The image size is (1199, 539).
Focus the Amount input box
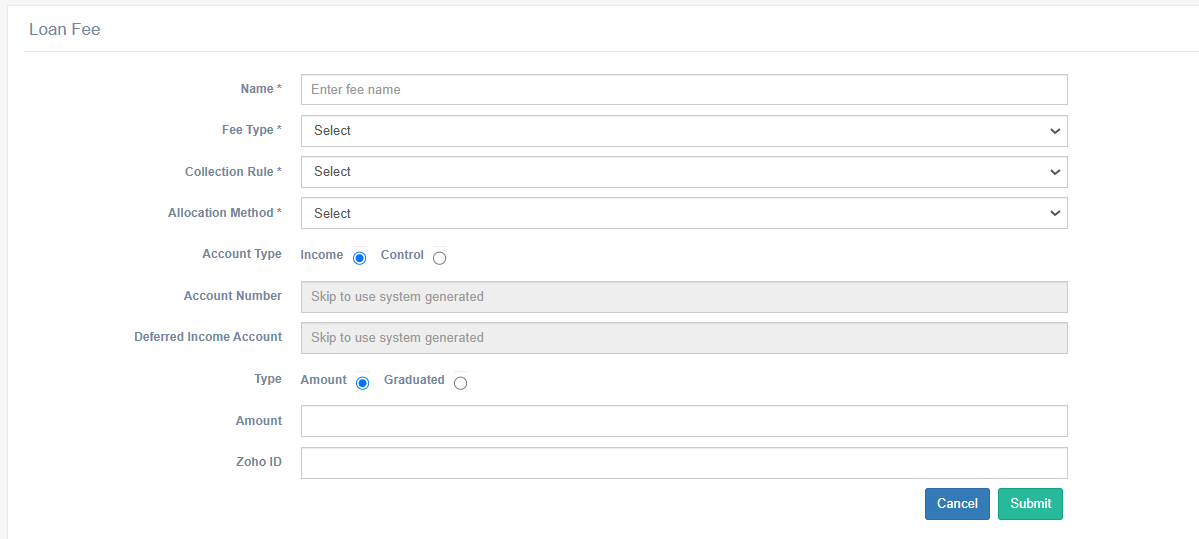tap(683, 421)
